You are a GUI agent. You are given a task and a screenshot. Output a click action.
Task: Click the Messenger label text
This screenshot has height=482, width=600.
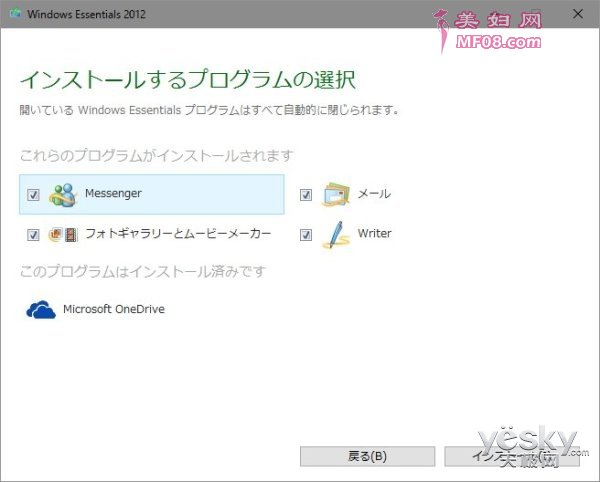(113, 194)
